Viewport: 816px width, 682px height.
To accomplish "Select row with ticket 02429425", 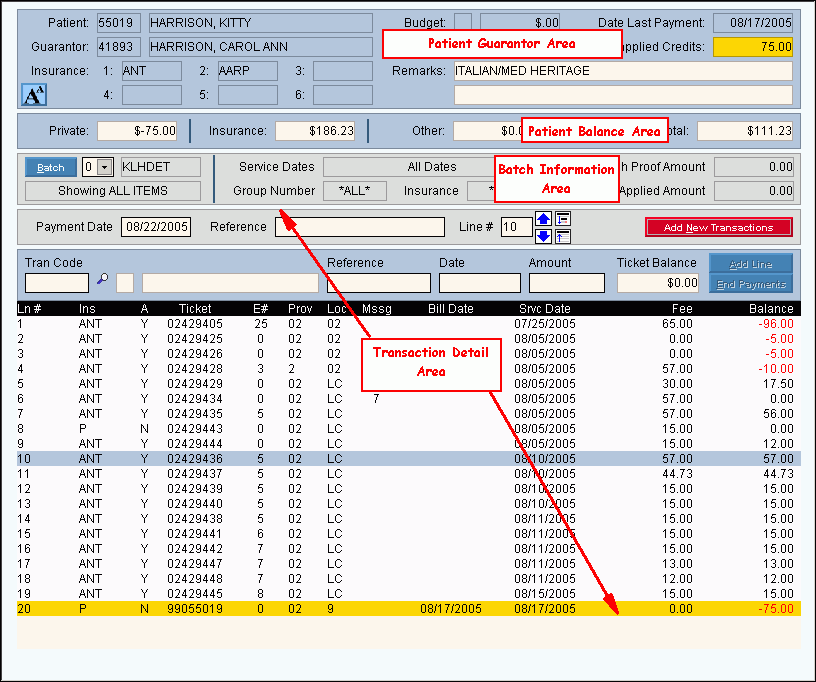I will (x=409, y=339).
